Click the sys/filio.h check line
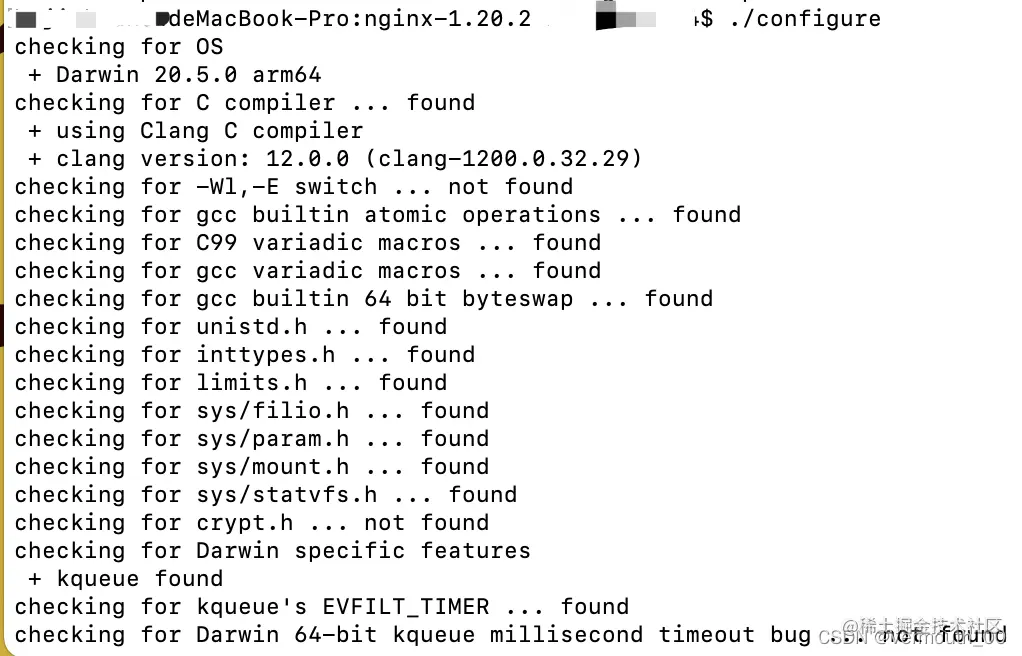1022x656 pixels. pos(252,411)
